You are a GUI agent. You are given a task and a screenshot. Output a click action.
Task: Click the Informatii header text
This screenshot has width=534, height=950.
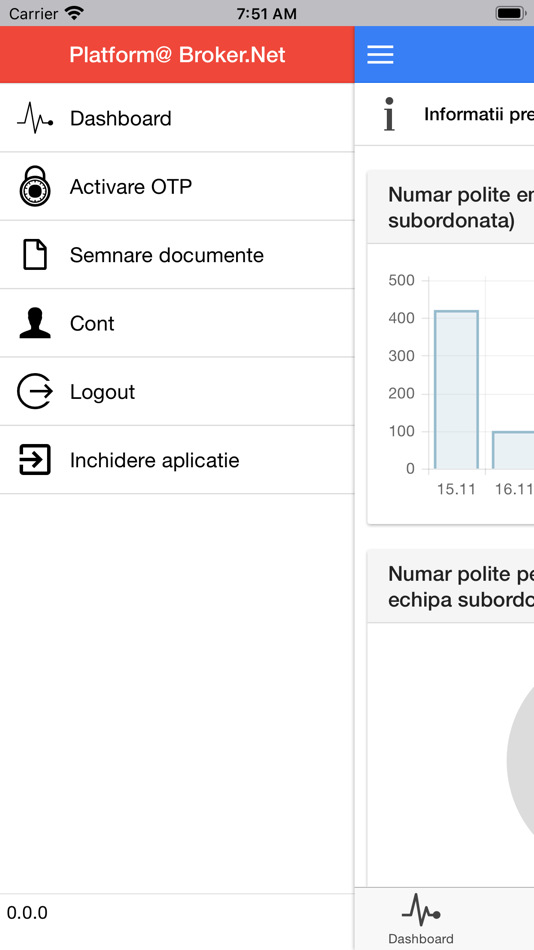click(479, 114)
